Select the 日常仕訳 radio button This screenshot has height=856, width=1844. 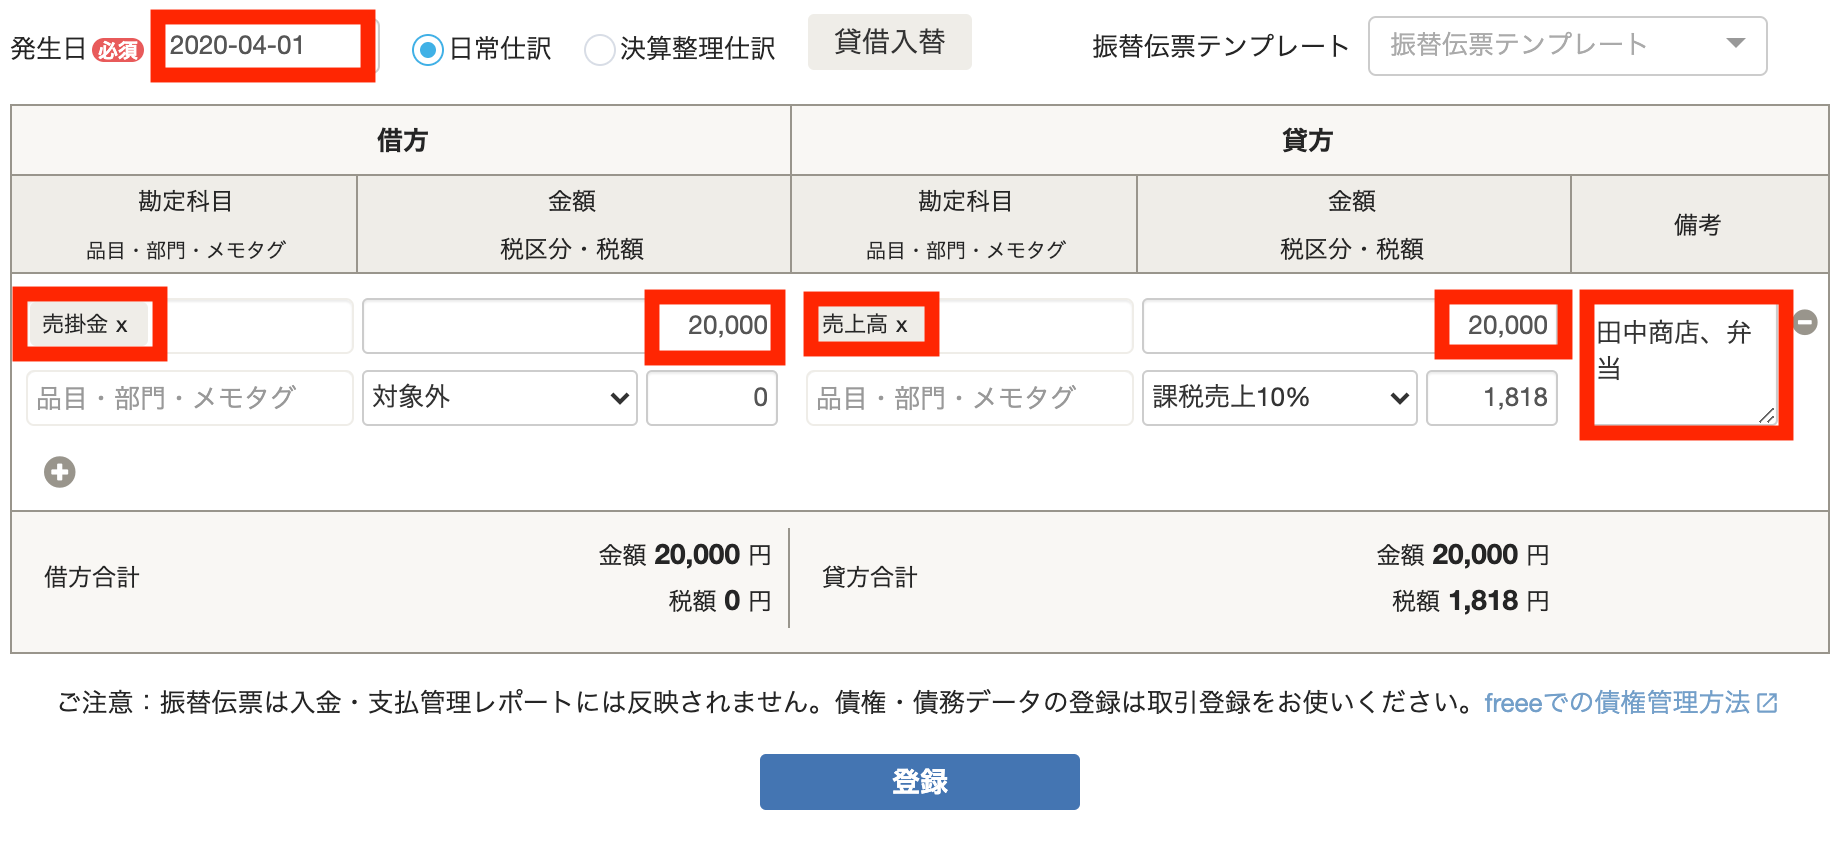point(428,49)
